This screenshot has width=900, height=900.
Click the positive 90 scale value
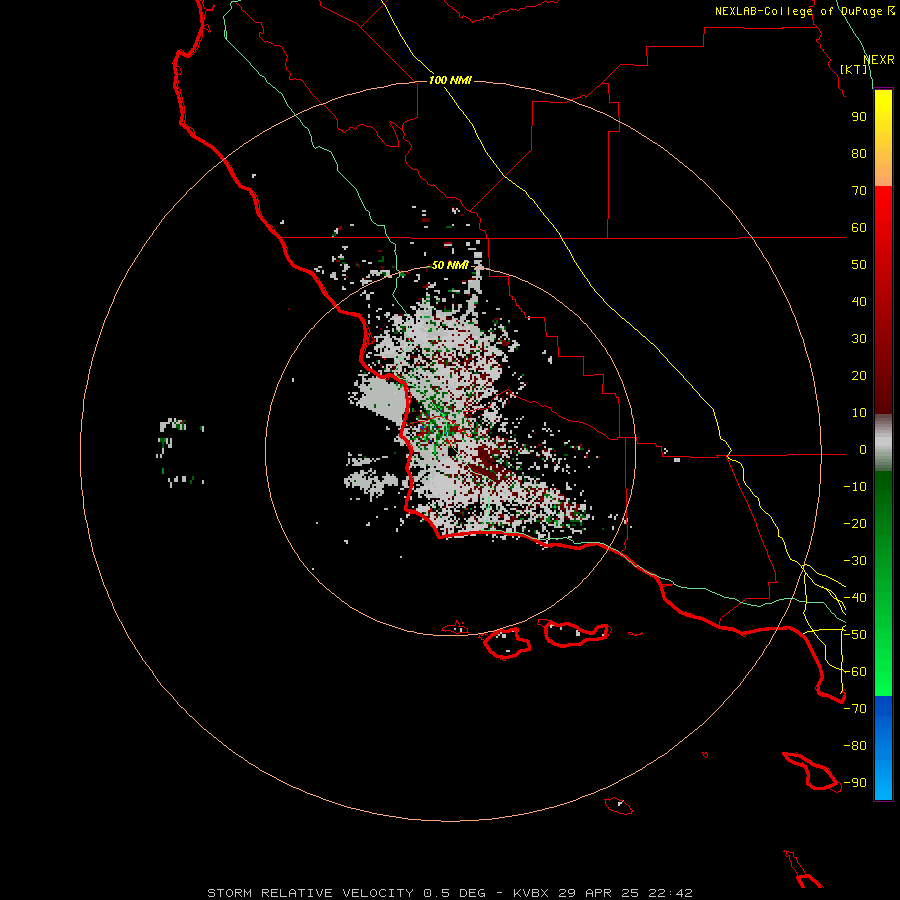859,117
